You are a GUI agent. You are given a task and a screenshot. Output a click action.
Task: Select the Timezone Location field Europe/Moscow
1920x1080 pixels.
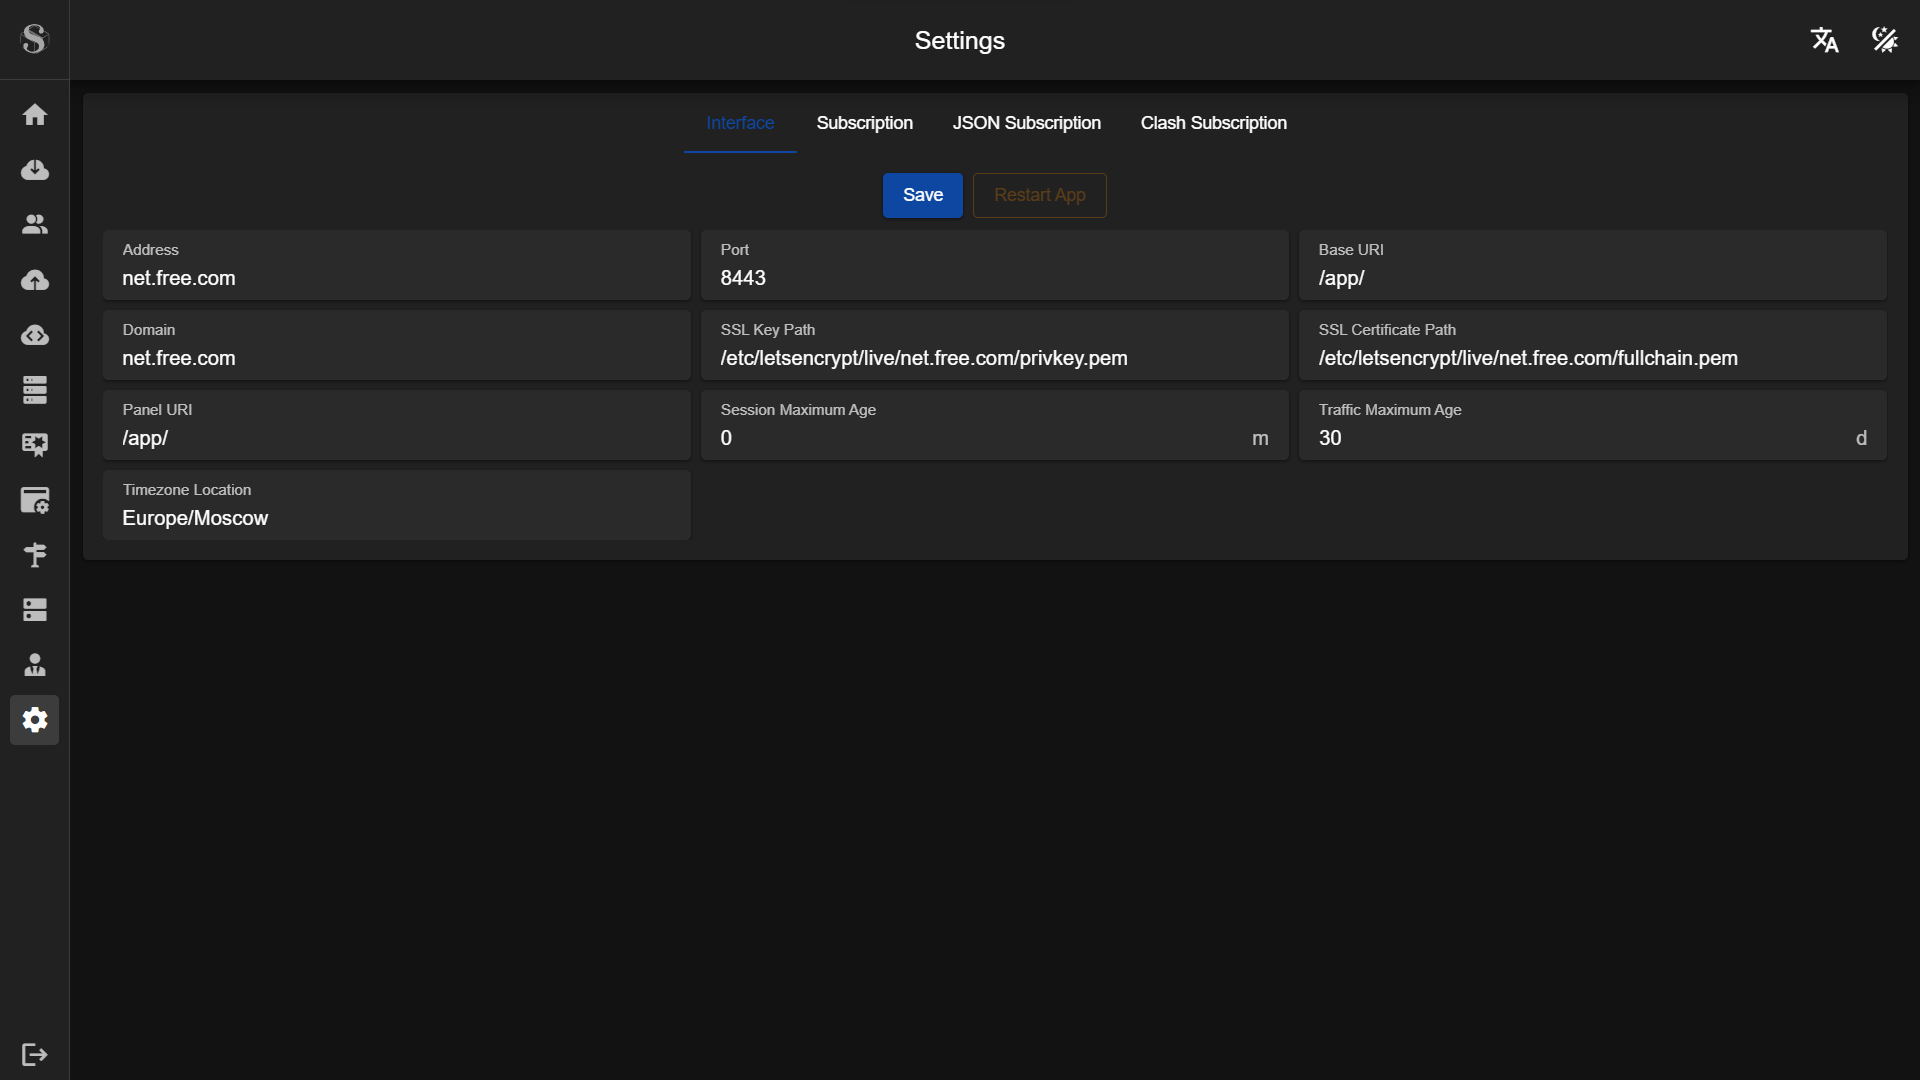coord(396,518)
